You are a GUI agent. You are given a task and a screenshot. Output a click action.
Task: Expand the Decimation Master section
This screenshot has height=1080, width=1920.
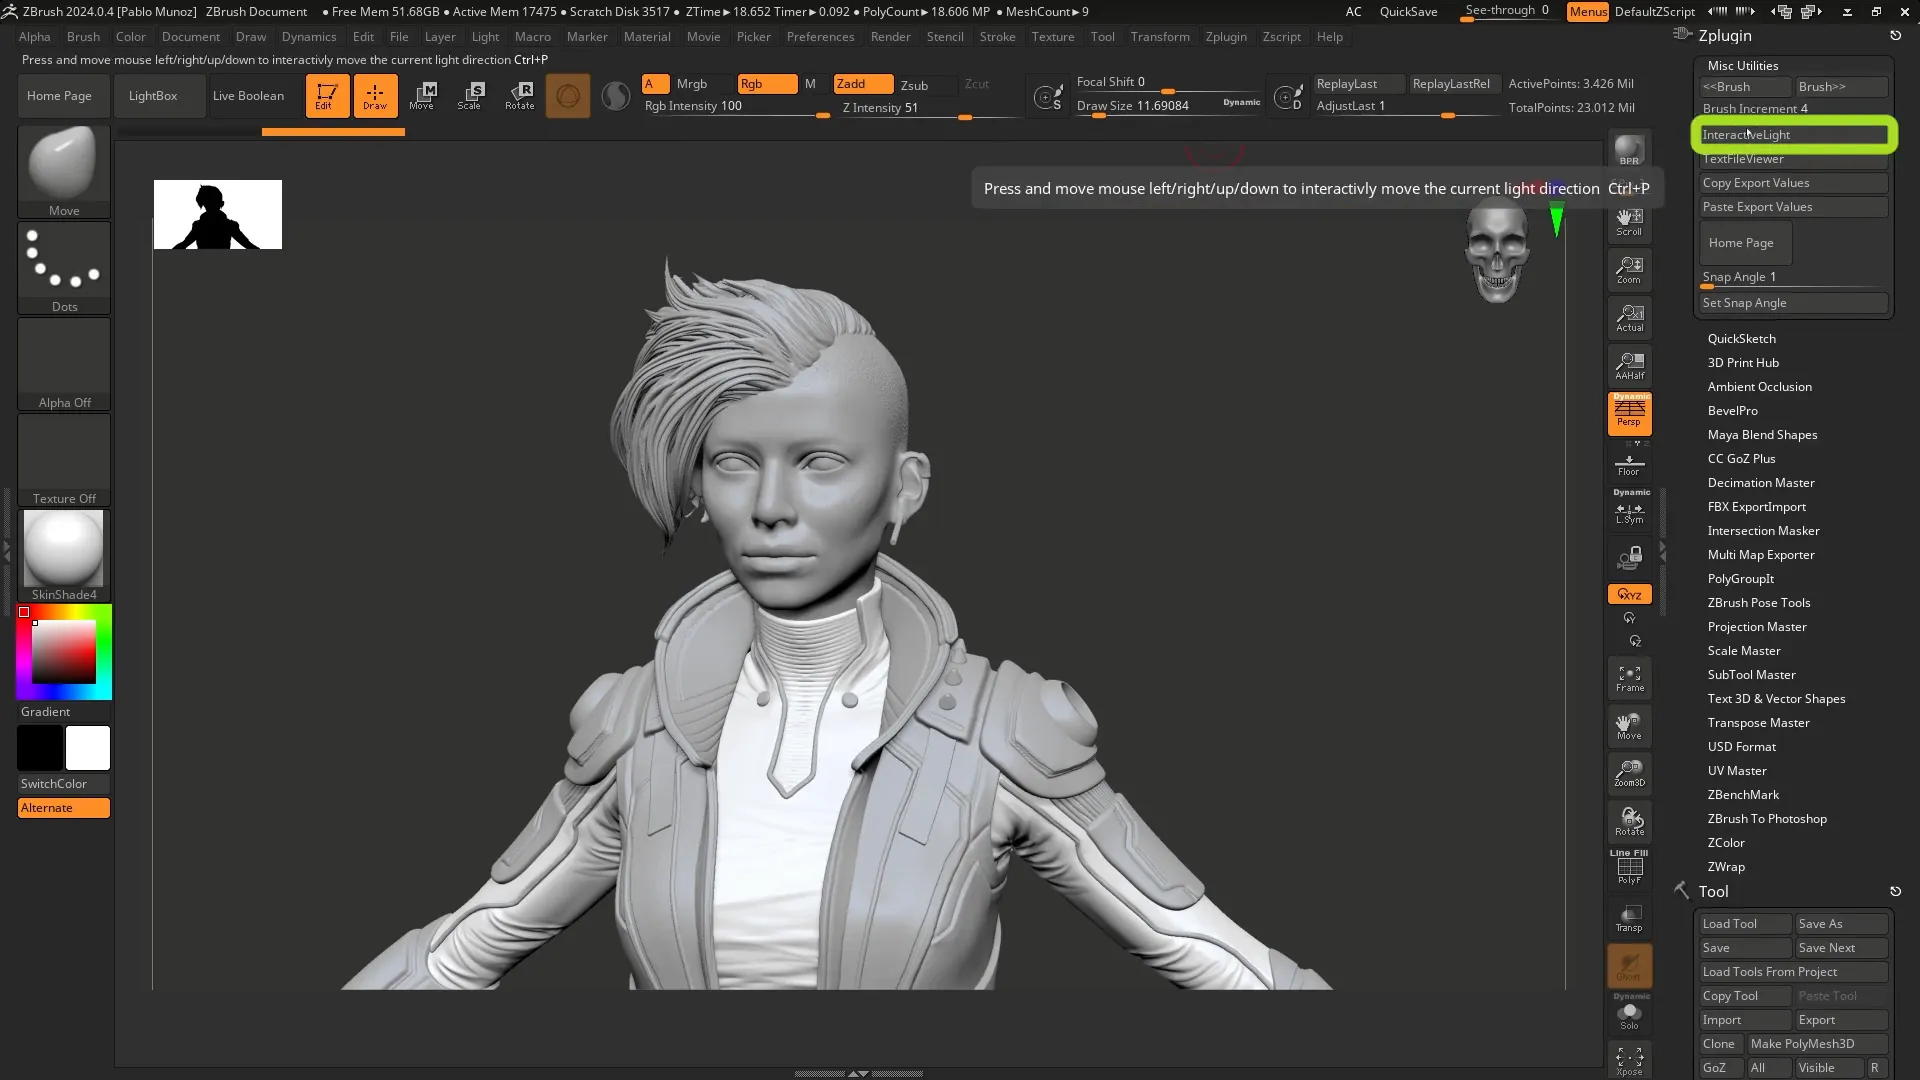(1760, 483)
